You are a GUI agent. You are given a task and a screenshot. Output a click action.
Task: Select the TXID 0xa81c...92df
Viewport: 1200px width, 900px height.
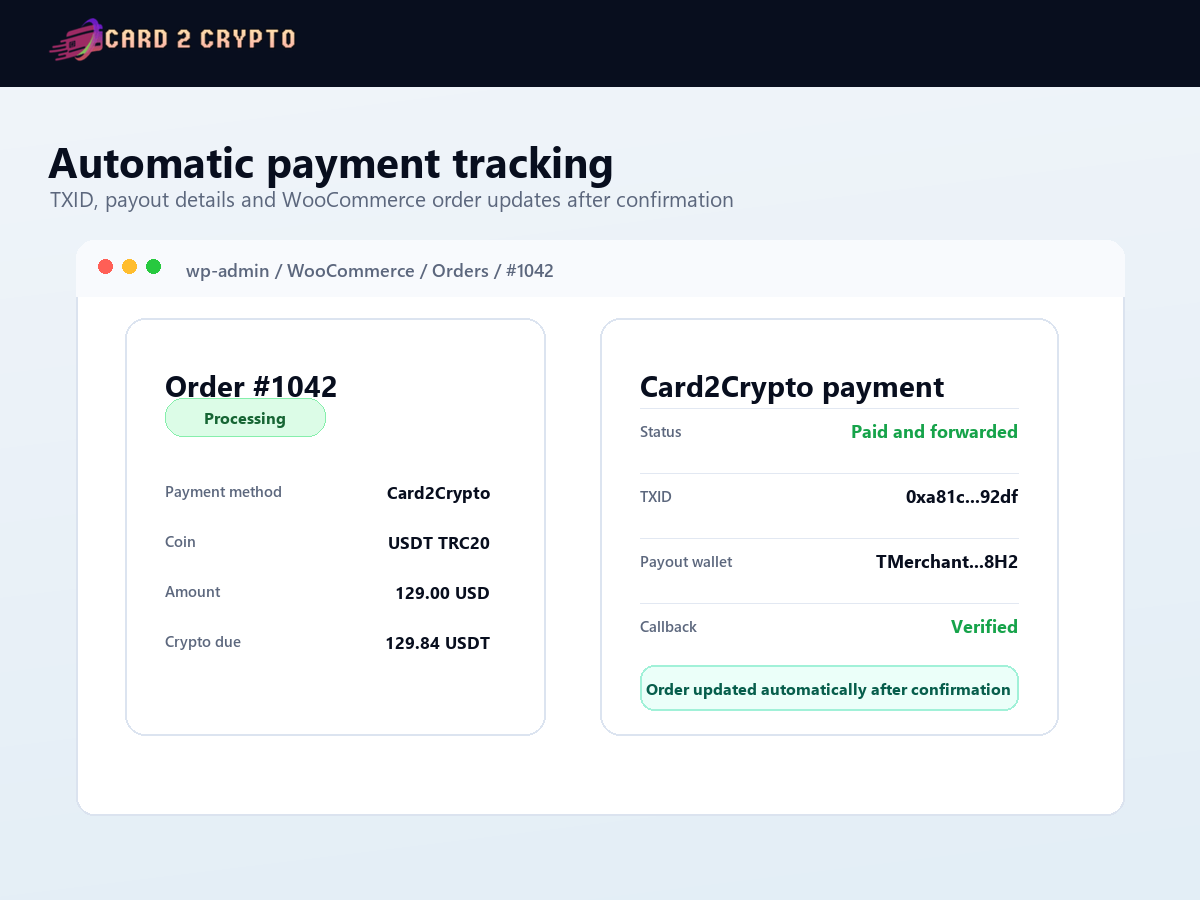pyautogui.click(x=962, y=497)
